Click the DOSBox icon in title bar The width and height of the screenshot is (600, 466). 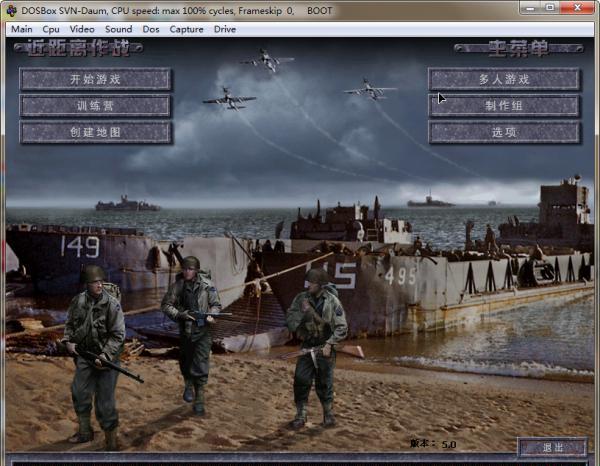(x=11, y=11)
